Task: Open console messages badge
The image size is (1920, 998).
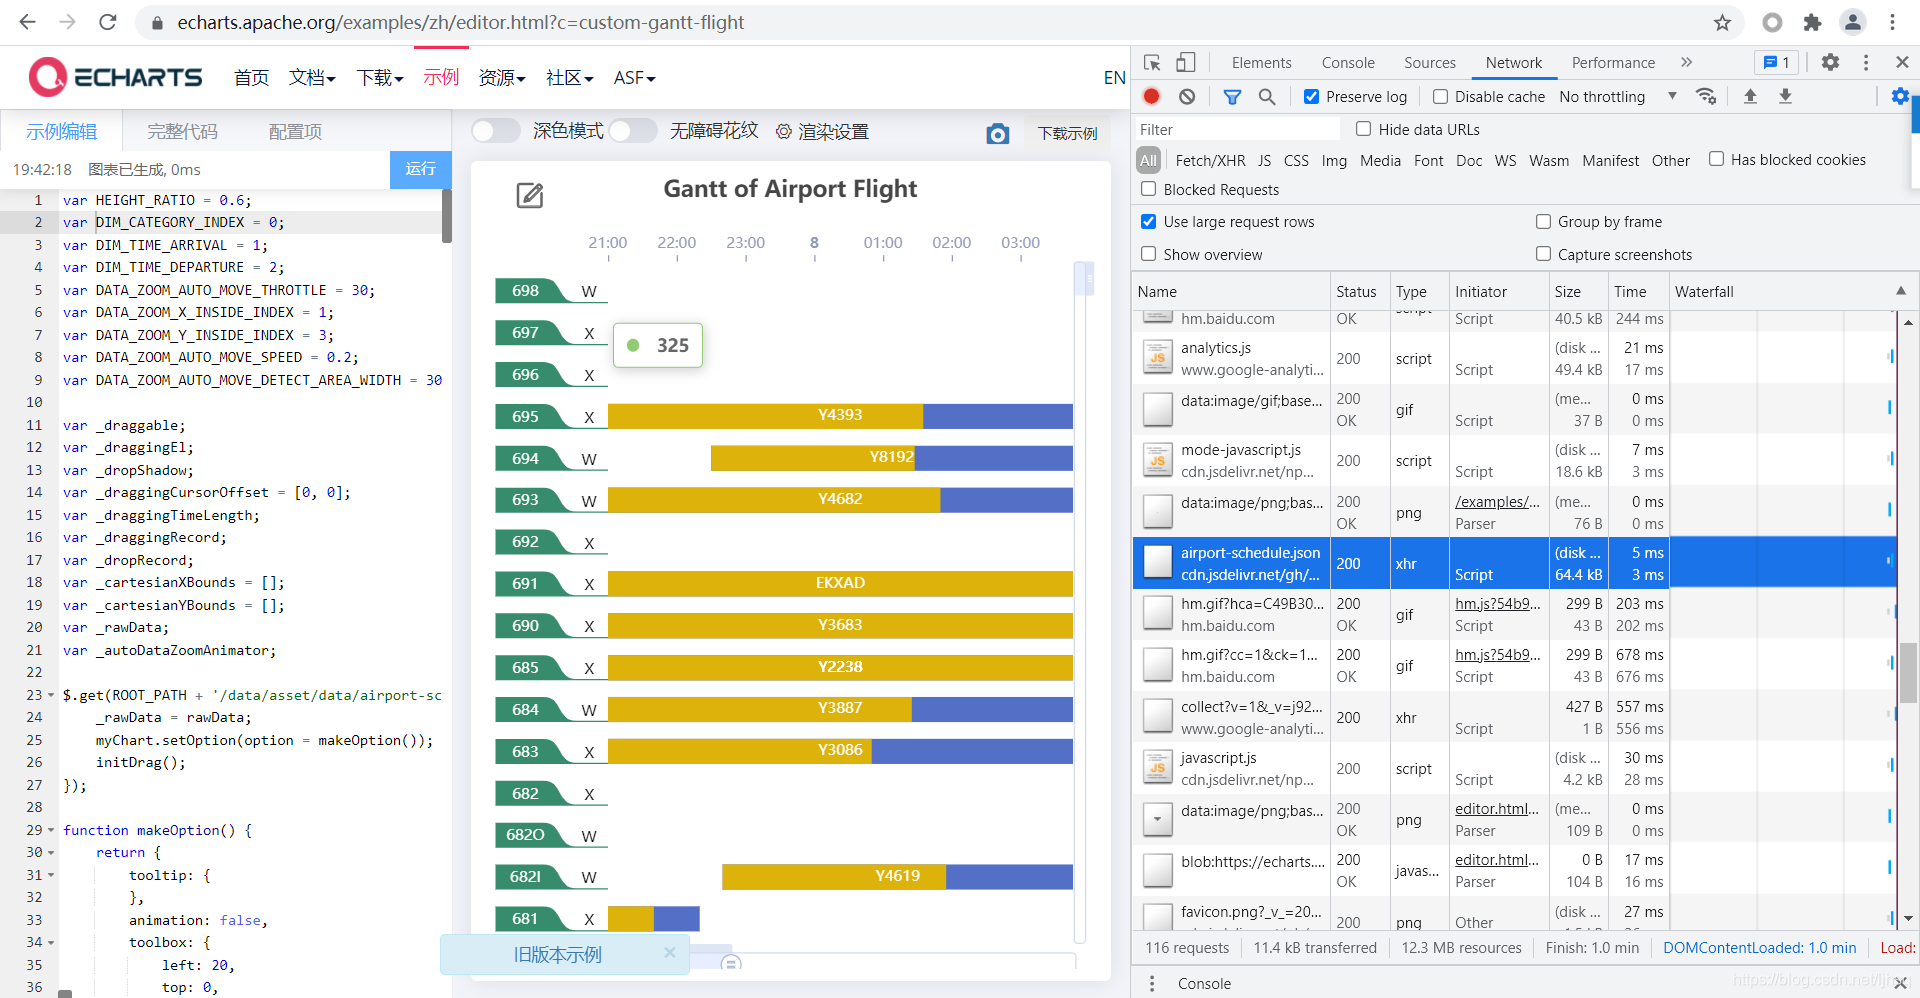Action: pos(1777,62)
